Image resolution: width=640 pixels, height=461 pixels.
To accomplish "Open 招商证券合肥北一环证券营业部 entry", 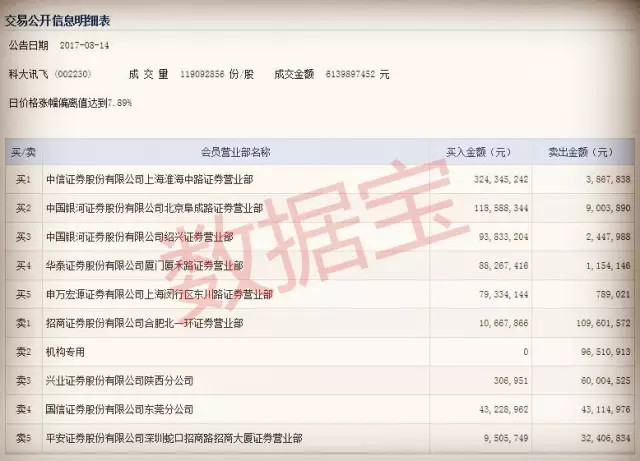I will tap(143, 324).
